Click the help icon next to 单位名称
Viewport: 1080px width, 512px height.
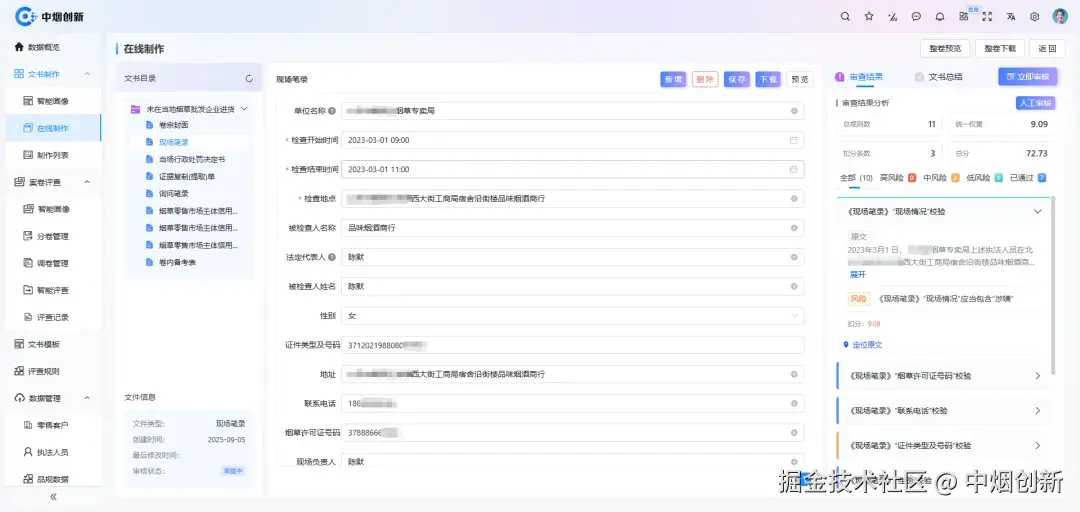point(332,110)
